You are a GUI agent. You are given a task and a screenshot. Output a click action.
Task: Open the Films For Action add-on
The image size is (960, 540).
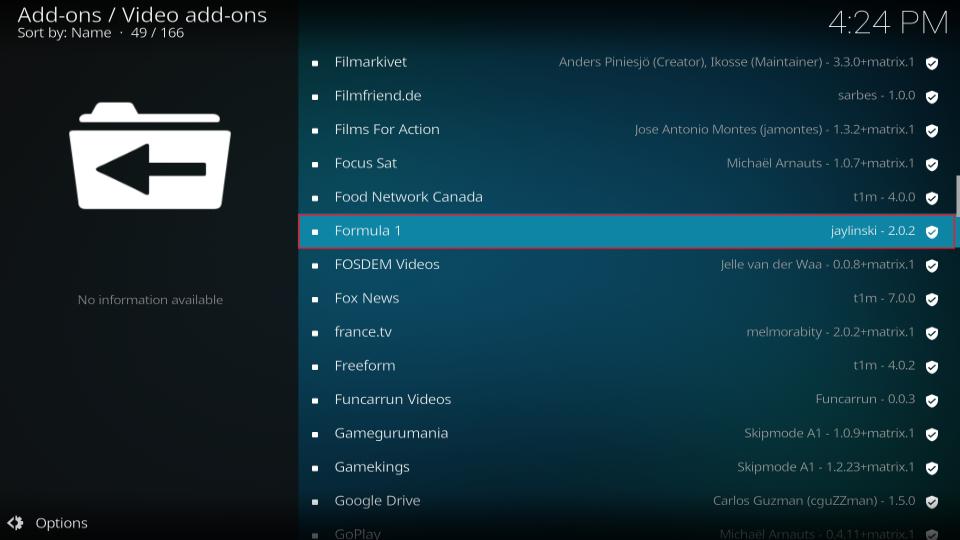(x=626, y=130)
